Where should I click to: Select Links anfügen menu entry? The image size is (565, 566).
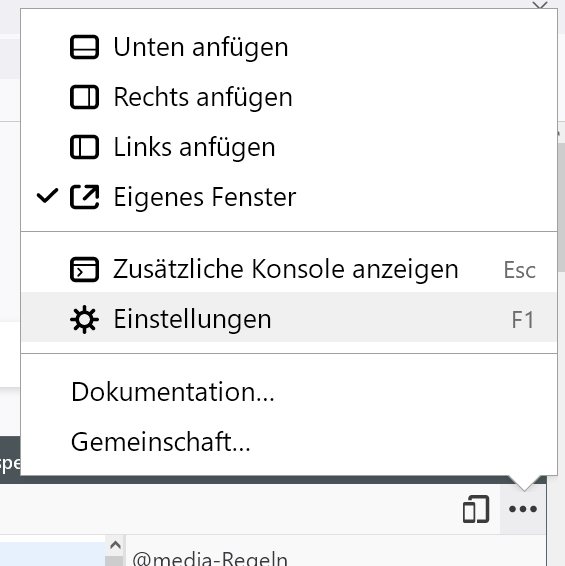click(x=289, y=147)
